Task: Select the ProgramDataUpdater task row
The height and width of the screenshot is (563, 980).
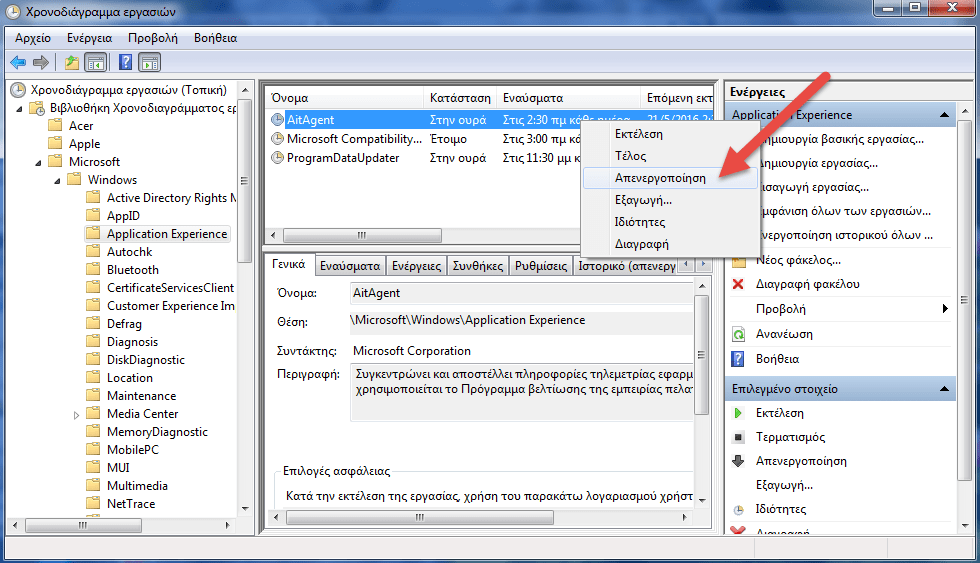Action: point(343,158)
